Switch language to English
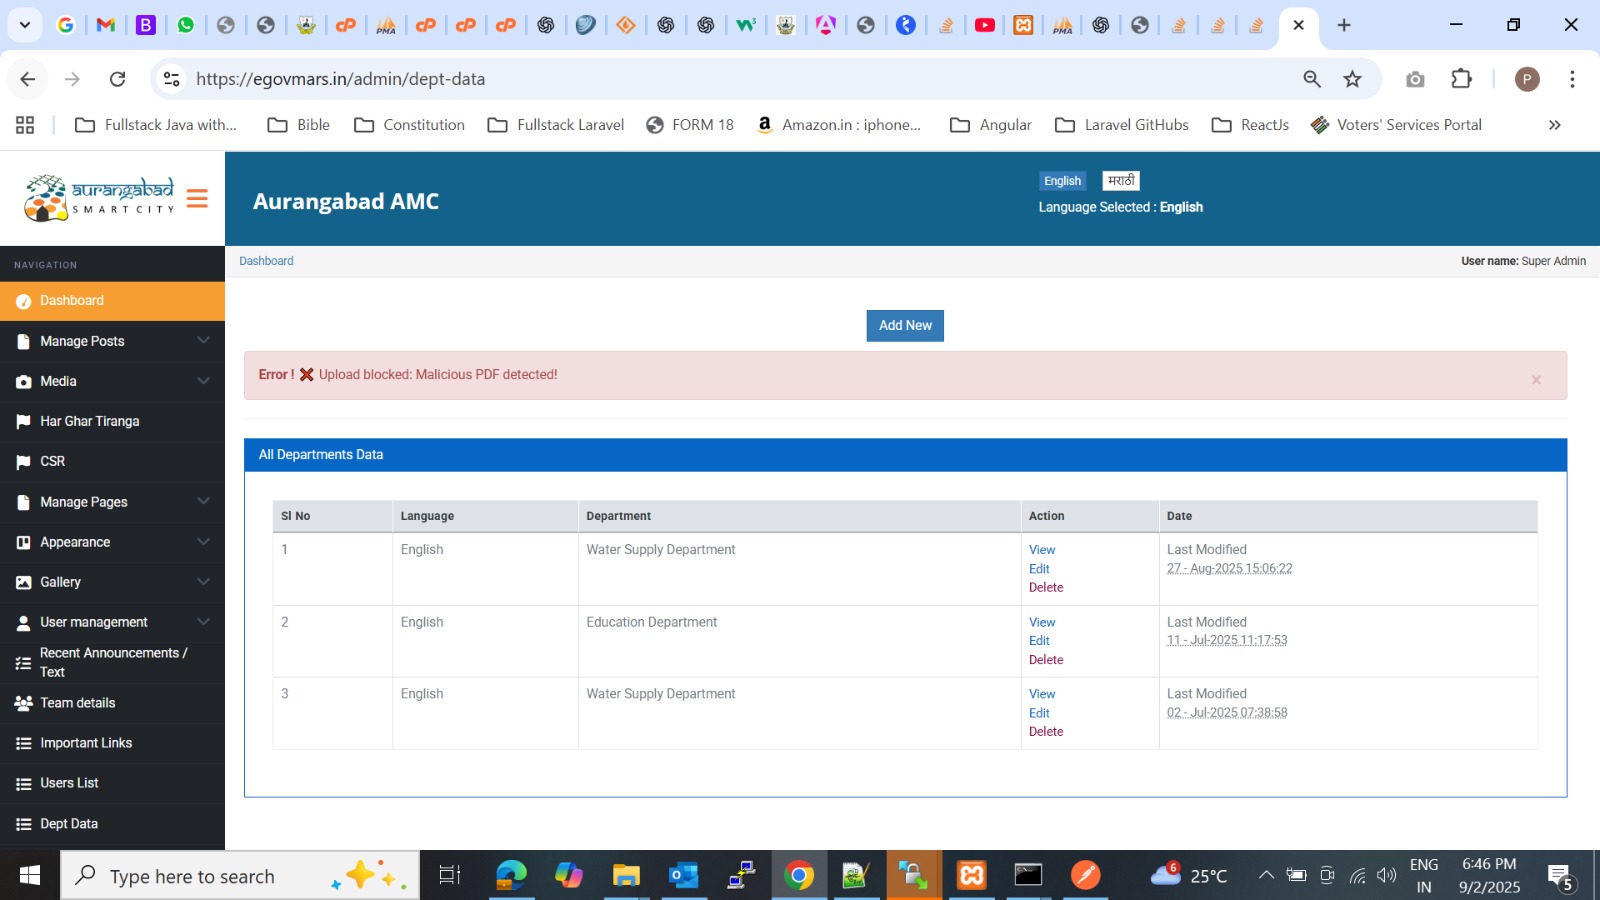Viewport: 1600px width, 900px height. pyautogui.click(x=1062, y=181)
